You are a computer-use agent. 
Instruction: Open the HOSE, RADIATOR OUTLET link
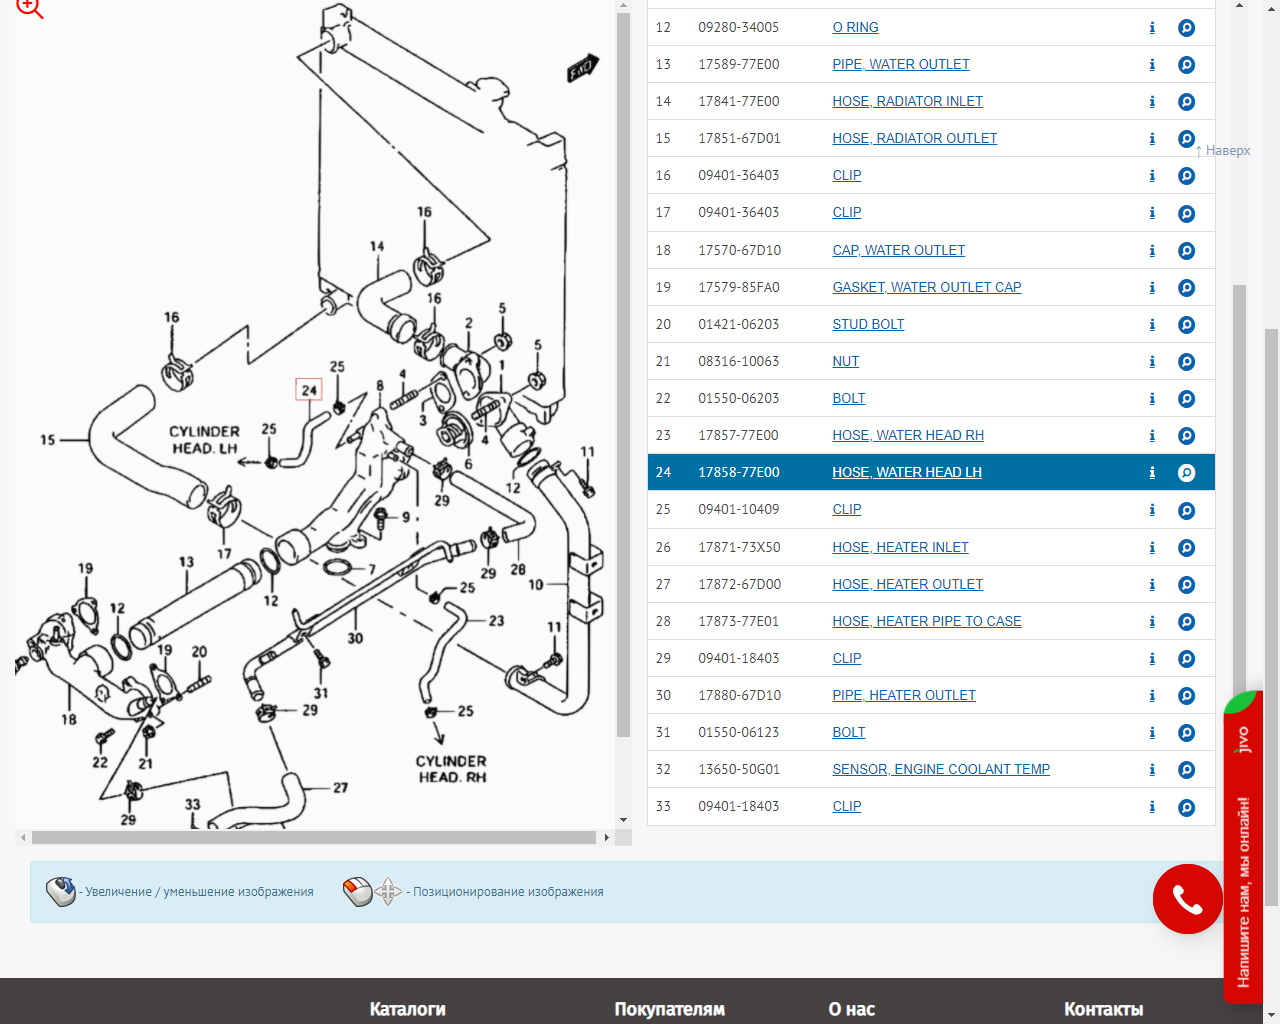click(914, 138)
